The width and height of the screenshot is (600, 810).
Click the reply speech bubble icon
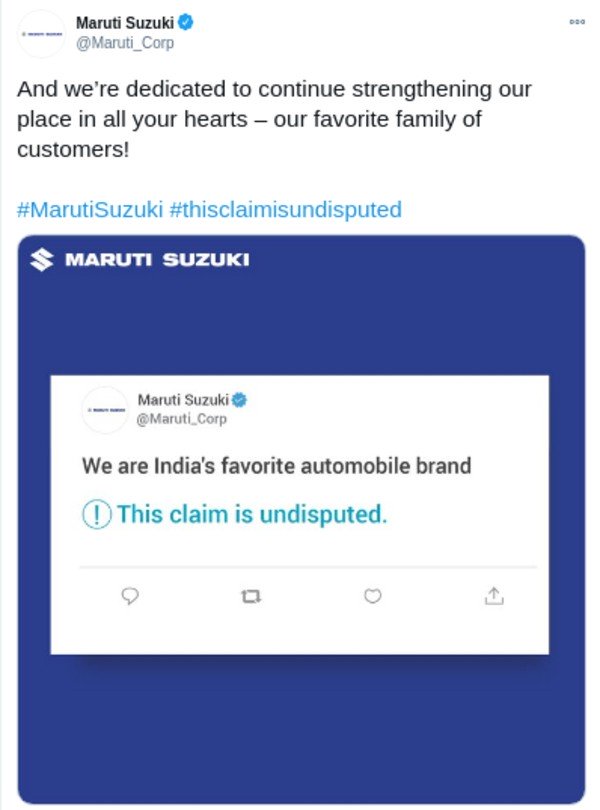pyautogui.click(x=130, y=596)
